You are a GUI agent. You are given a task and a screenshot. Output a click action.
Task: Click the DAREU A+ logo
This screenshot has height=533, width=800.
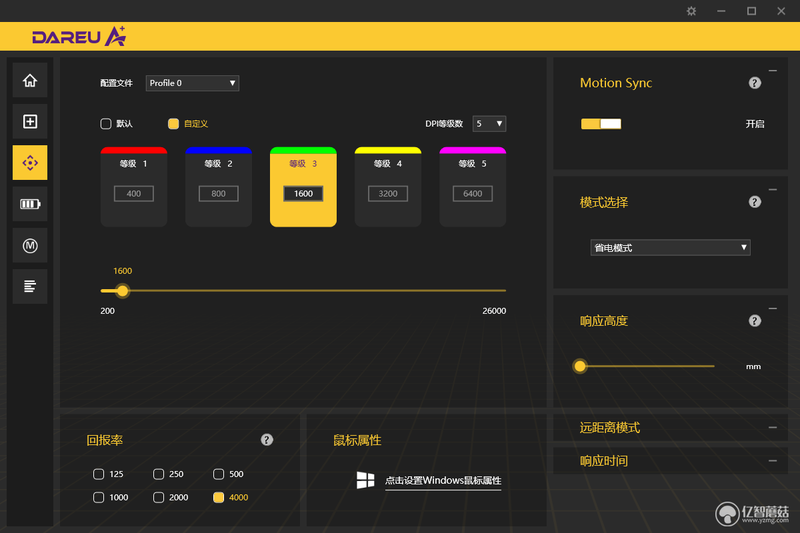pos(79,36)
